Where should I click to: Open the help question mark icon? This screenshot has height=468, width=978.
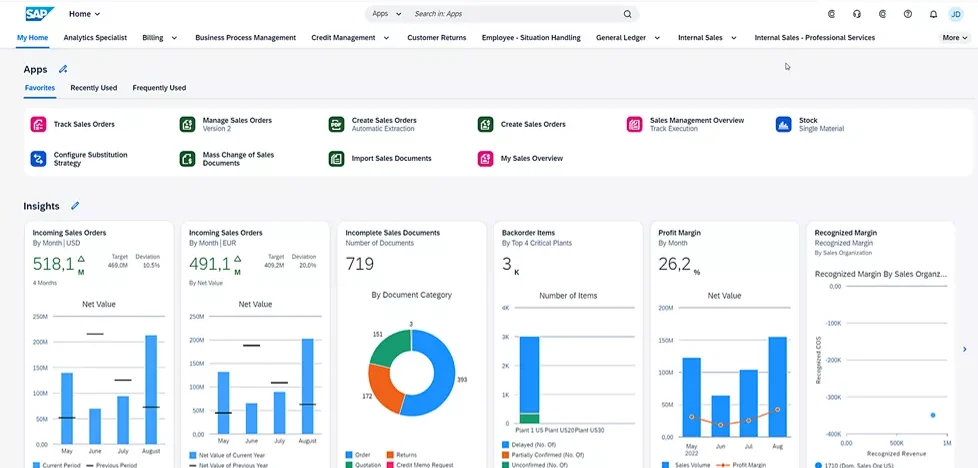click(908, 14)
